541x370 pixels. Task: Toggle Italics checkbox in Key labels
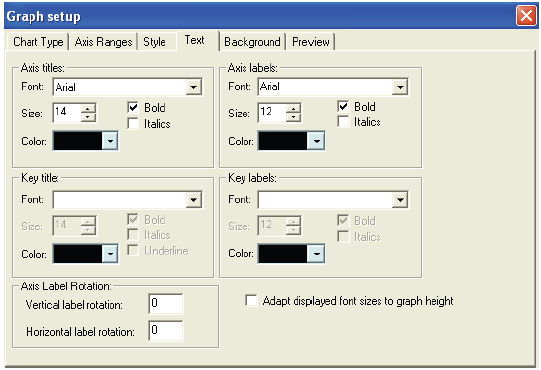tap(343, 237)
